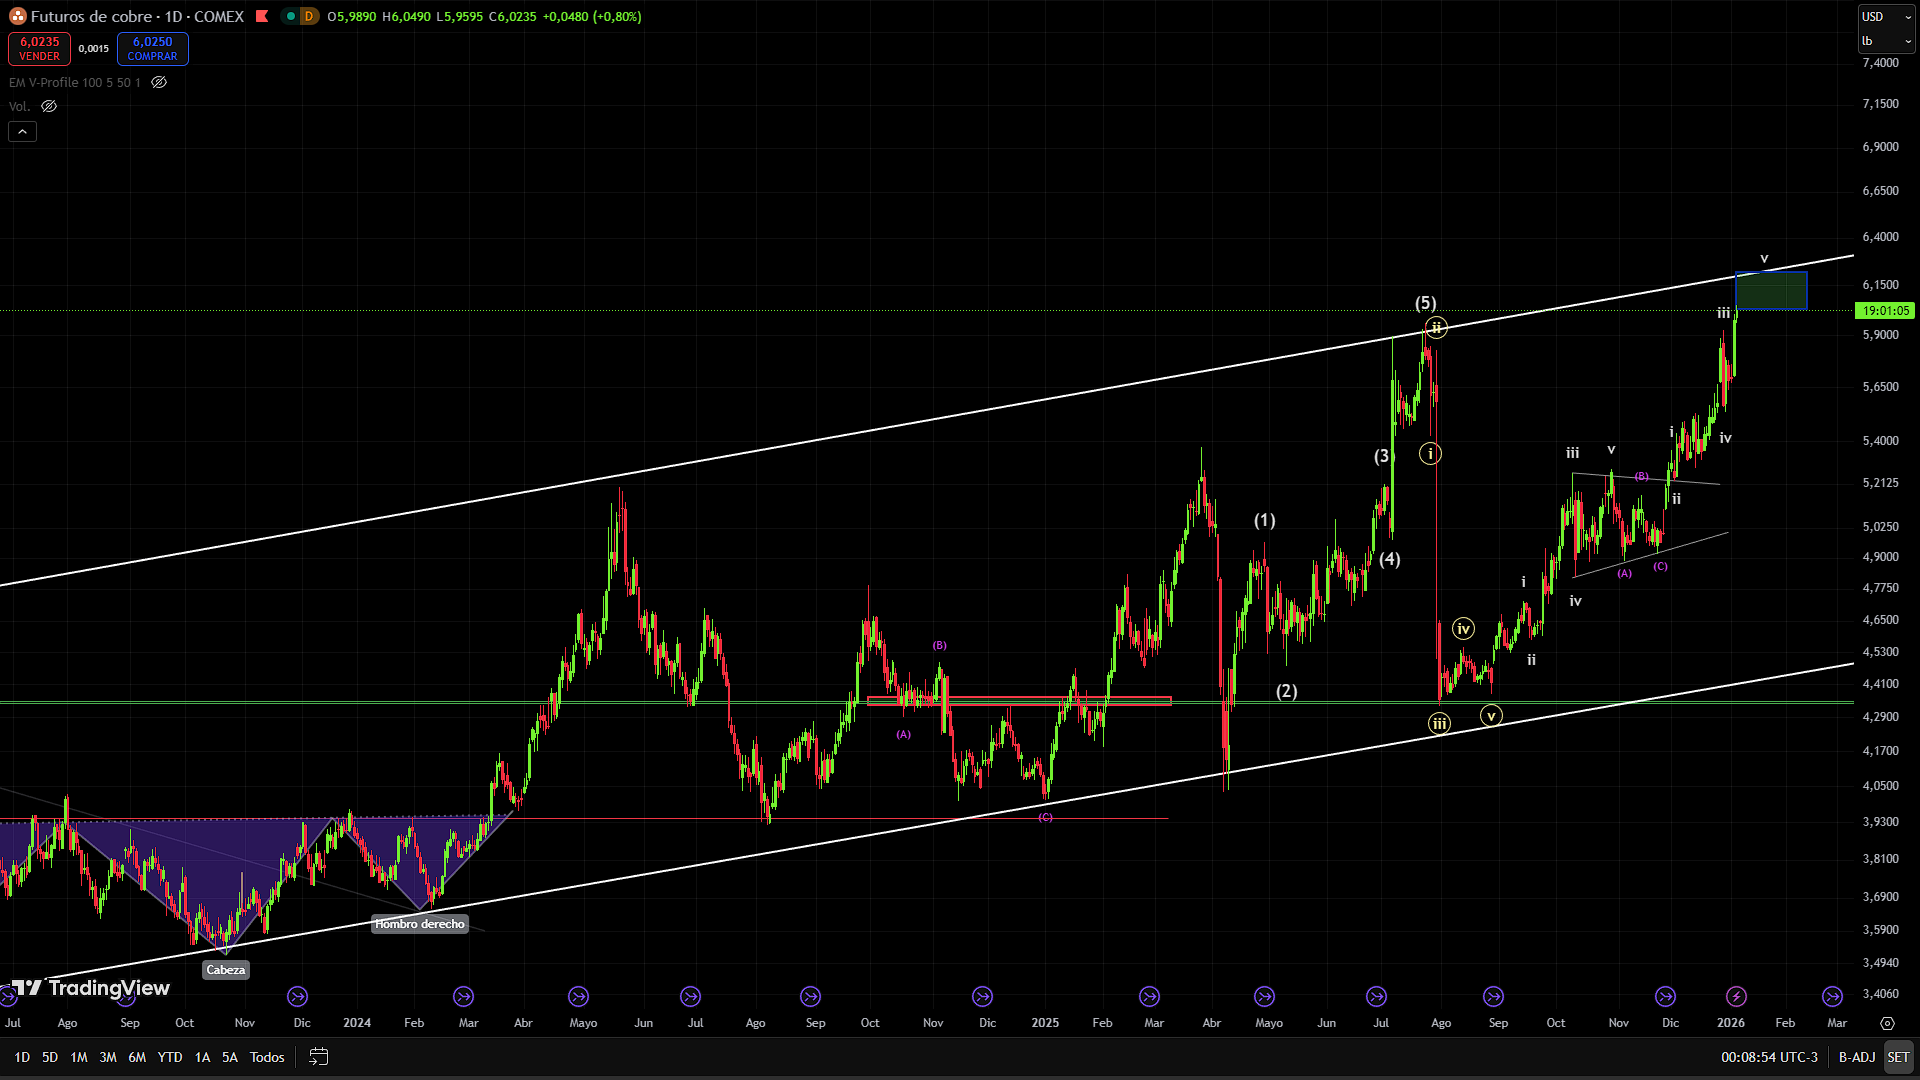Open the USD currency dropdown
The width and height of the screenshot is (1920, 1080).
1886,17
